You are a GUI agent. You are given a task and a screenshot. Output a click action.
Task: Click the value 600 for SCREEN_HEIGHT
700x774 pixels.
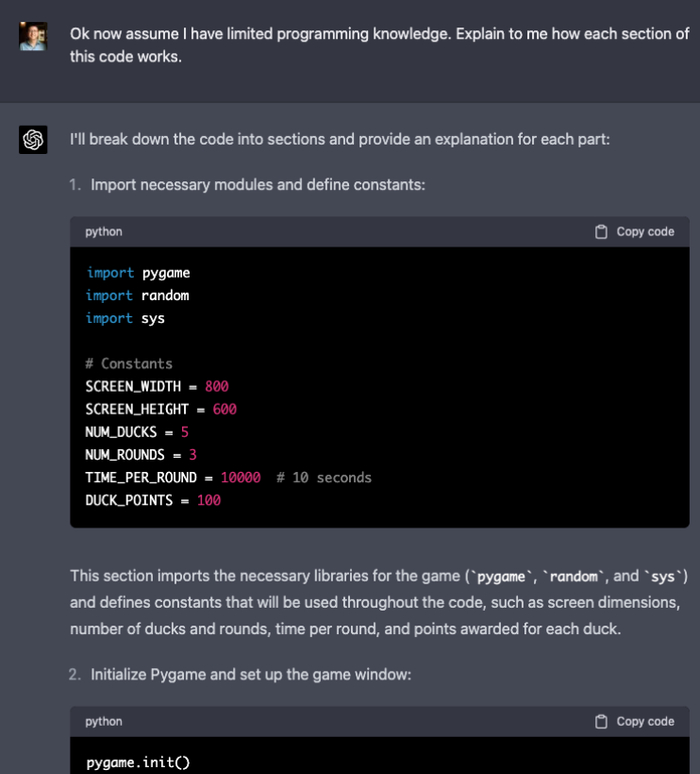pyautogui.click(x=225, y=409)
